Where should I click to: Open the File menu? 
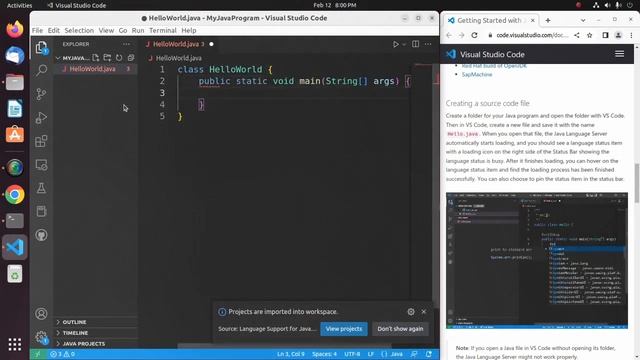[37, 30]
